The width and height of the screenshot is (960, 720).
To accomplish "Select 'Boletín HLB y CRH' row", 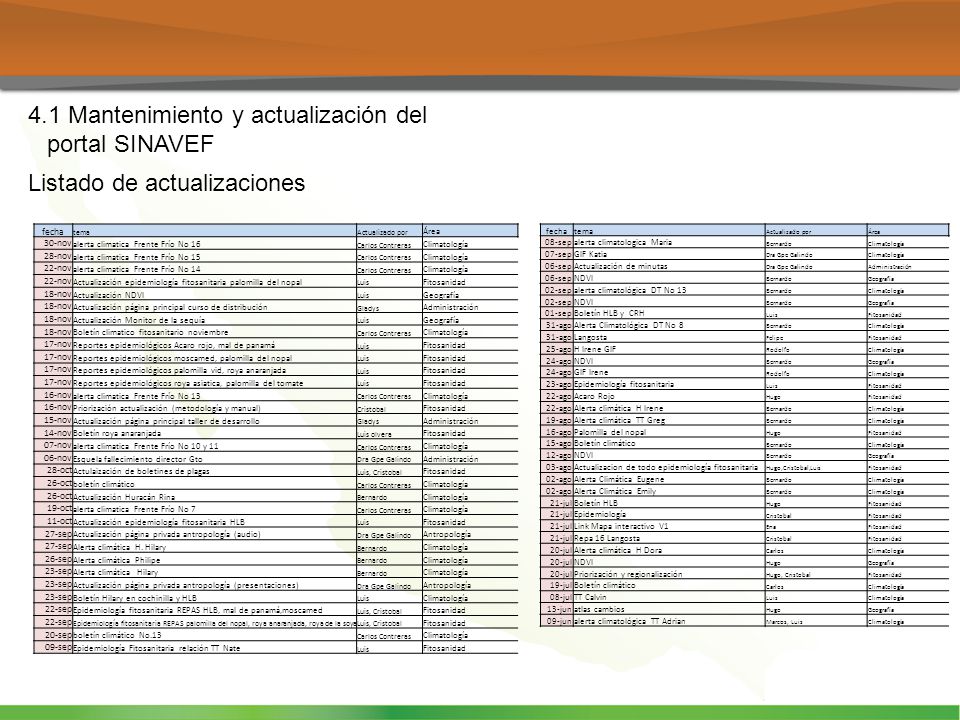I will click(x=744, y=313).
